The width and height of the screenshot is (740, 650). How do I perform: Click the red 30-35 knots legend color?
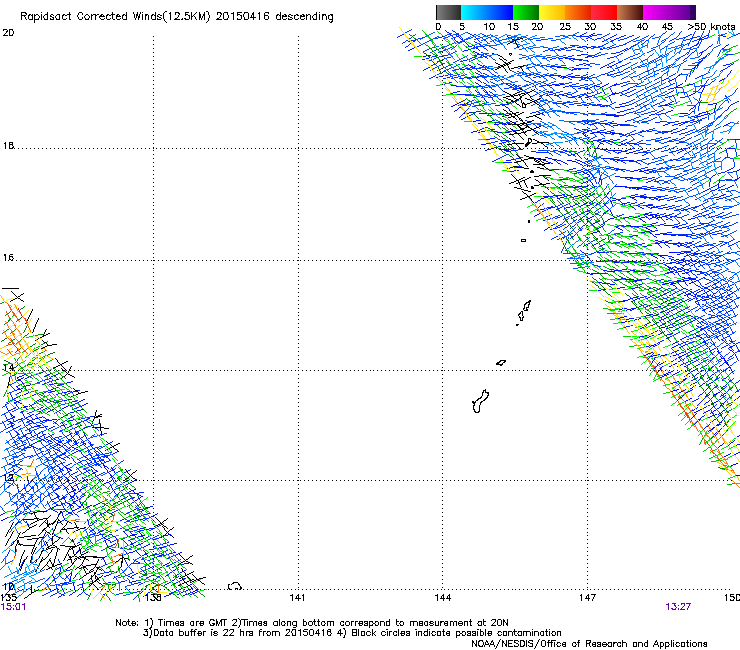(x=604, y=12)
